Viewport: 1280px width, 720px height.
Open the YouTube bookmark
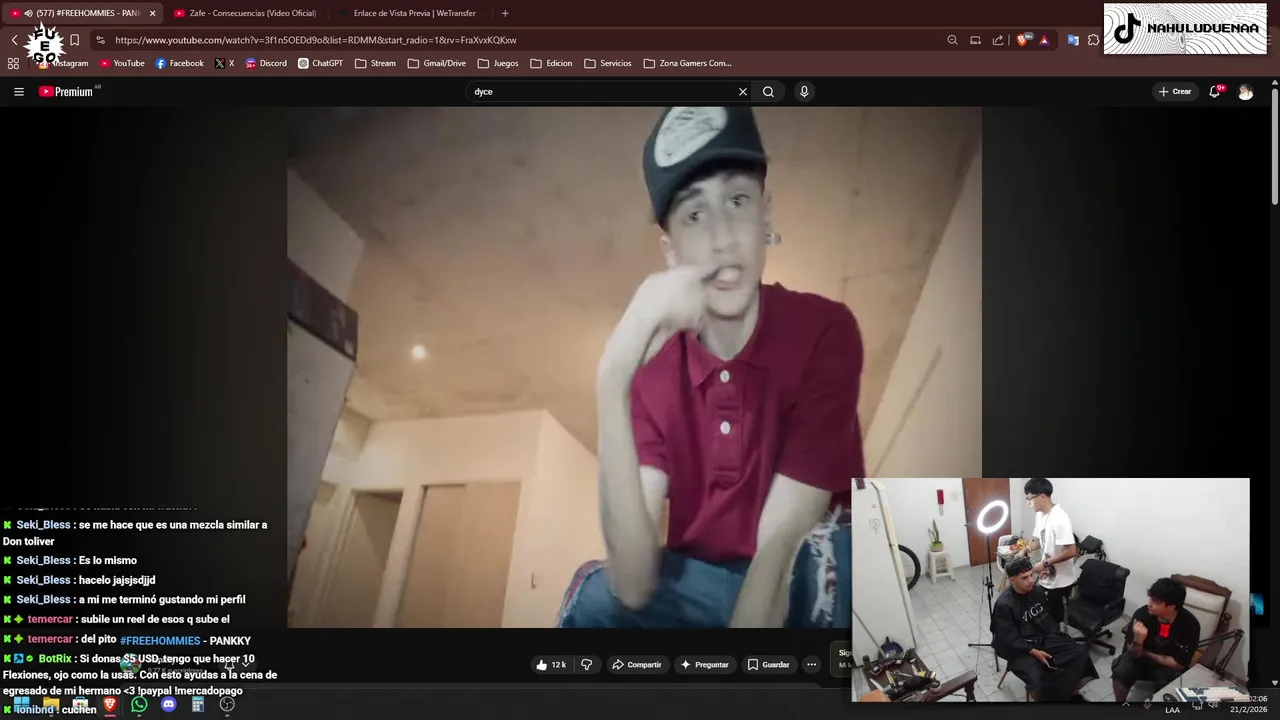tap(122, 63)
